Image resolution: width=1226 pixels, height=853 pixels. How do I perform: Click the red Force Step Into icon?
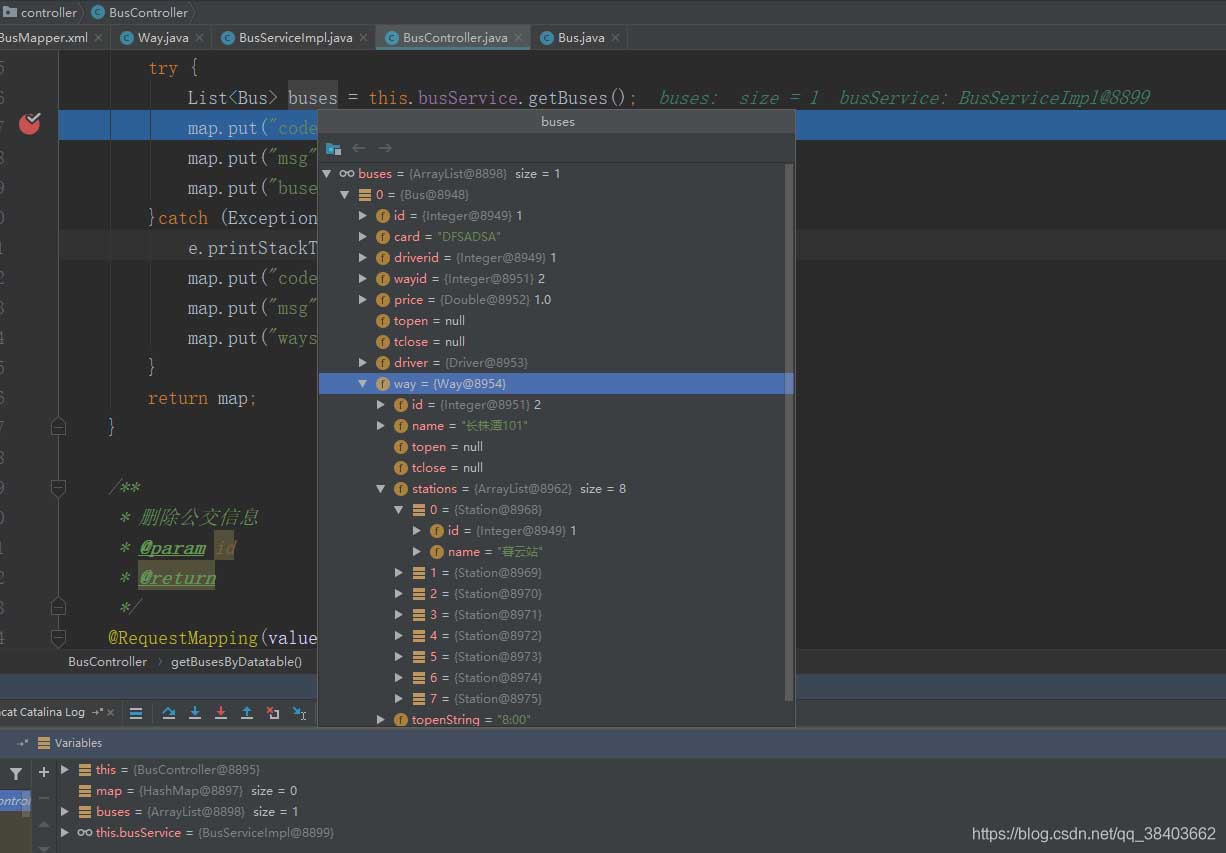221,713
